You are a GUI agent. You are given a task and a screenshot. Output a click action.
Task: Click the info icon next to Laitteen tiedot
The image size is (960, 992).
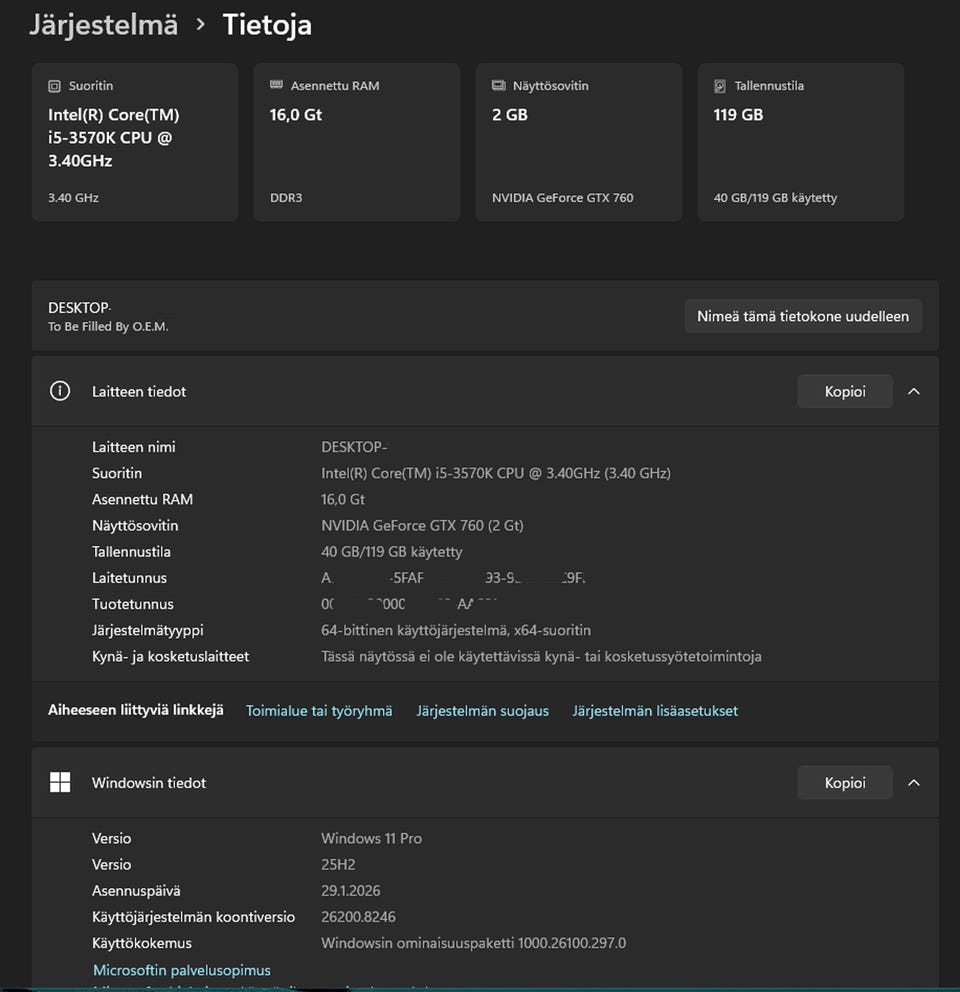(60, 392)
